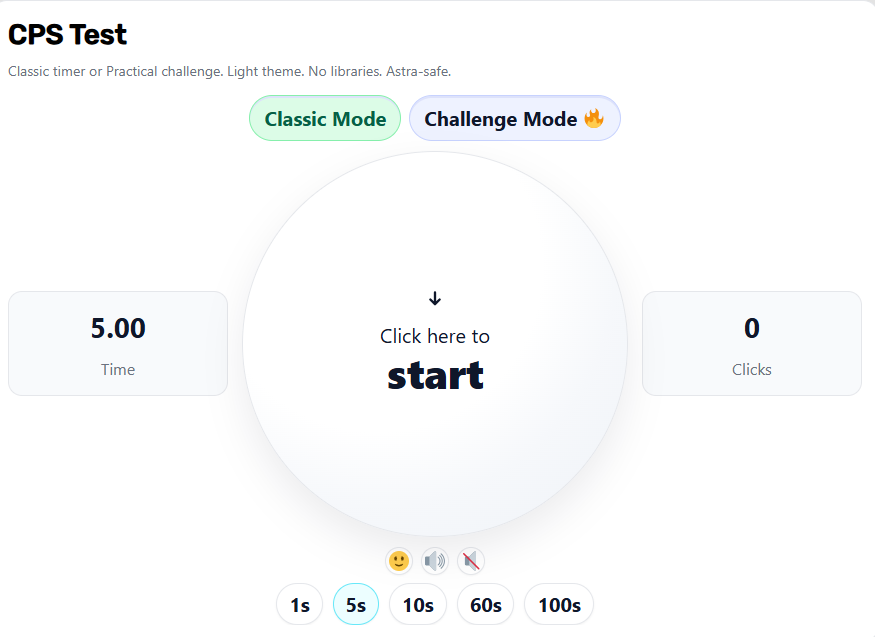875x637 pixels.
Task: Enable sound using the speaker icon
Action: [x=434, y=560]
